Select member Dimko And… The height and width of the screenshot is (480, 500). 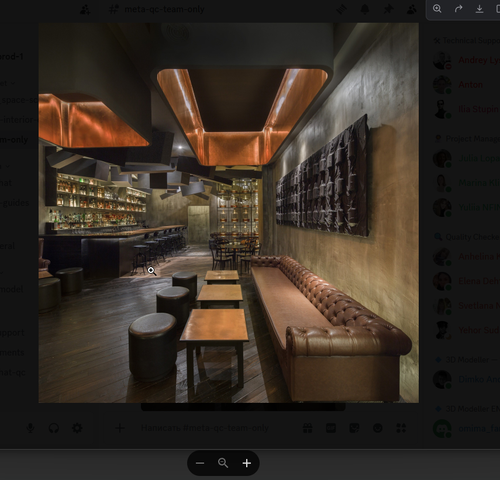tap(466, 379)
